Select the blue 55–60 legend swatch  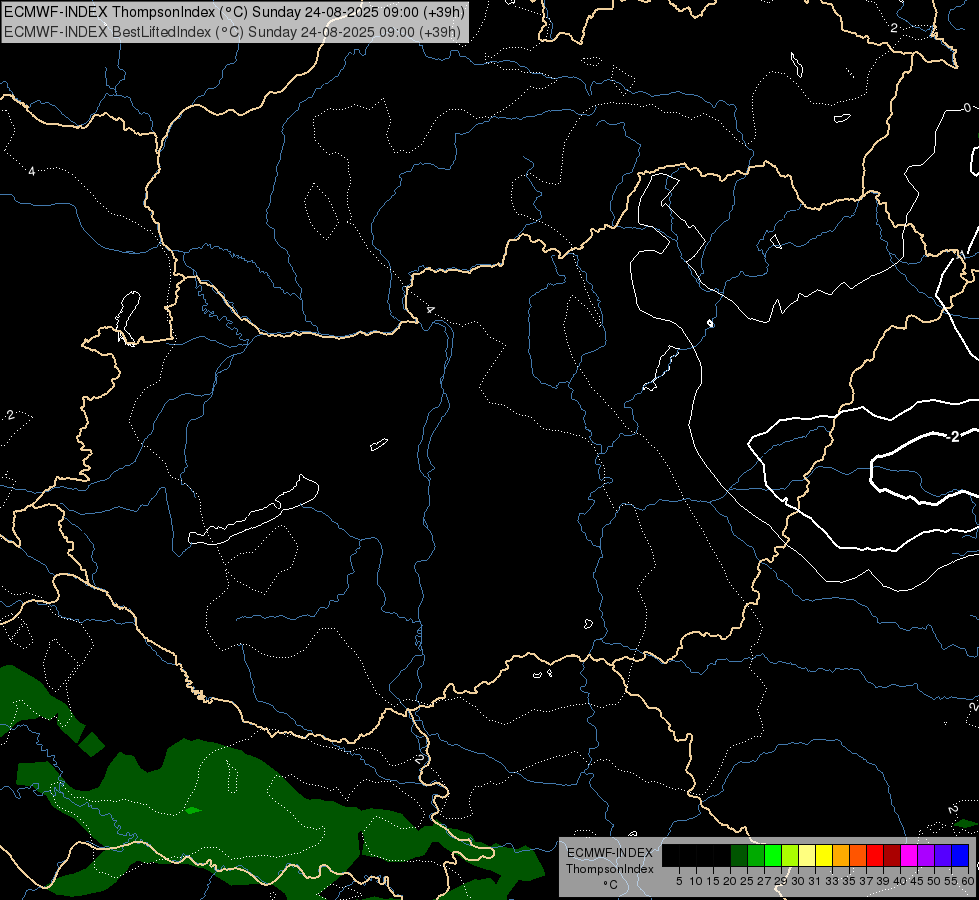point(960,855)
